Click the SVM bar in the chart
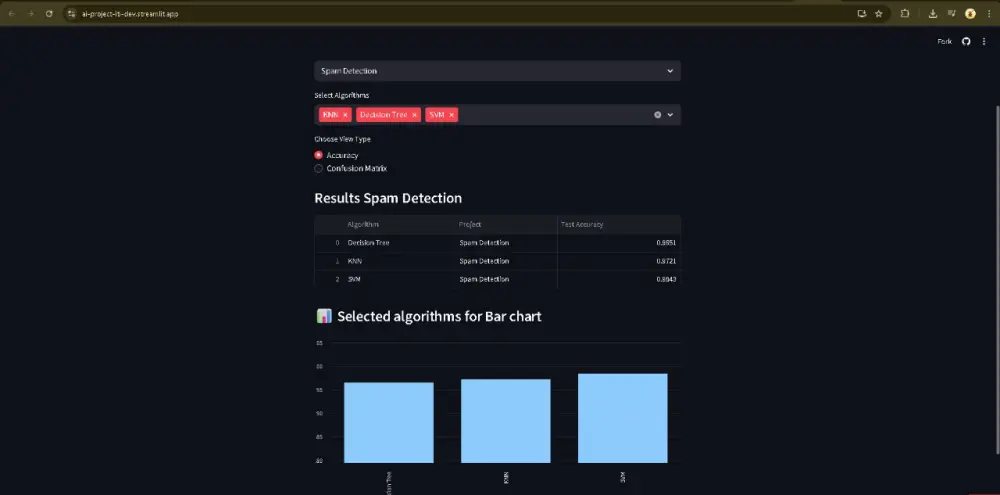Image resolution: width=1000 pixels, height=495 pixels. 622,418
